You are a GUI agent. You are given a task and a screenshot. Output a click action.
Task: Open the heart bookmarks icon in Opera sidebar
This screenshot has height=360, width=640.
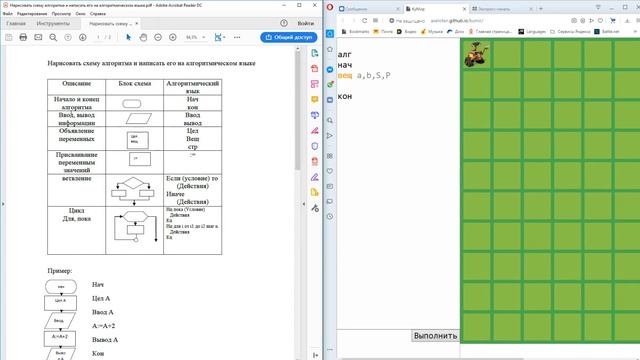(x=330, y=171)
